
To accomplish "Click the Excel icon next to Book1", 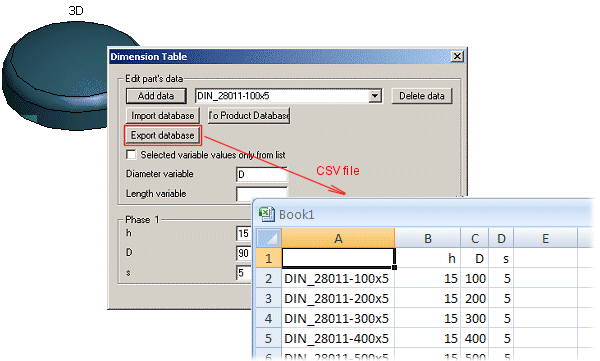I will pos(267,214).
